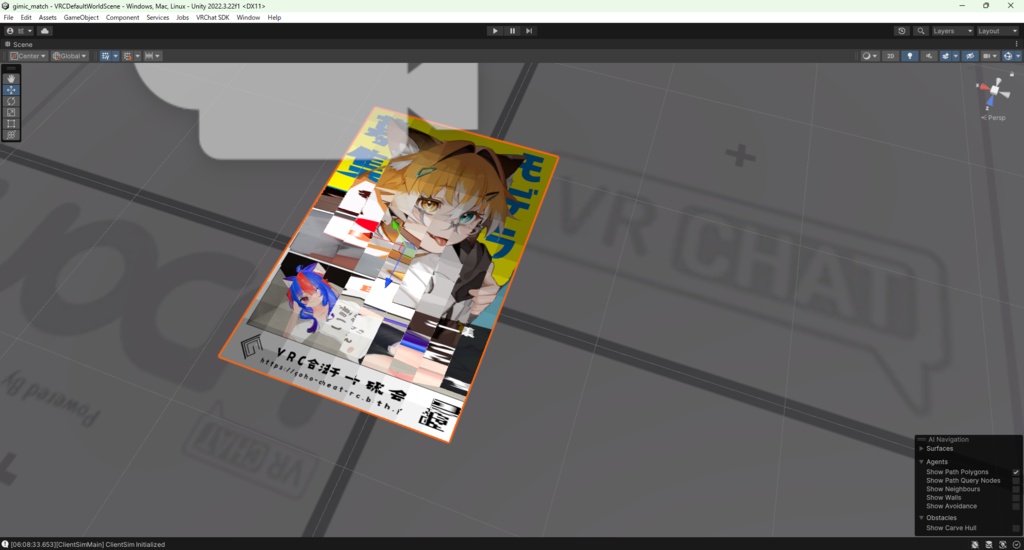Open the Services menu
This screenshot has height=550, width=1024.
[157, 18]
